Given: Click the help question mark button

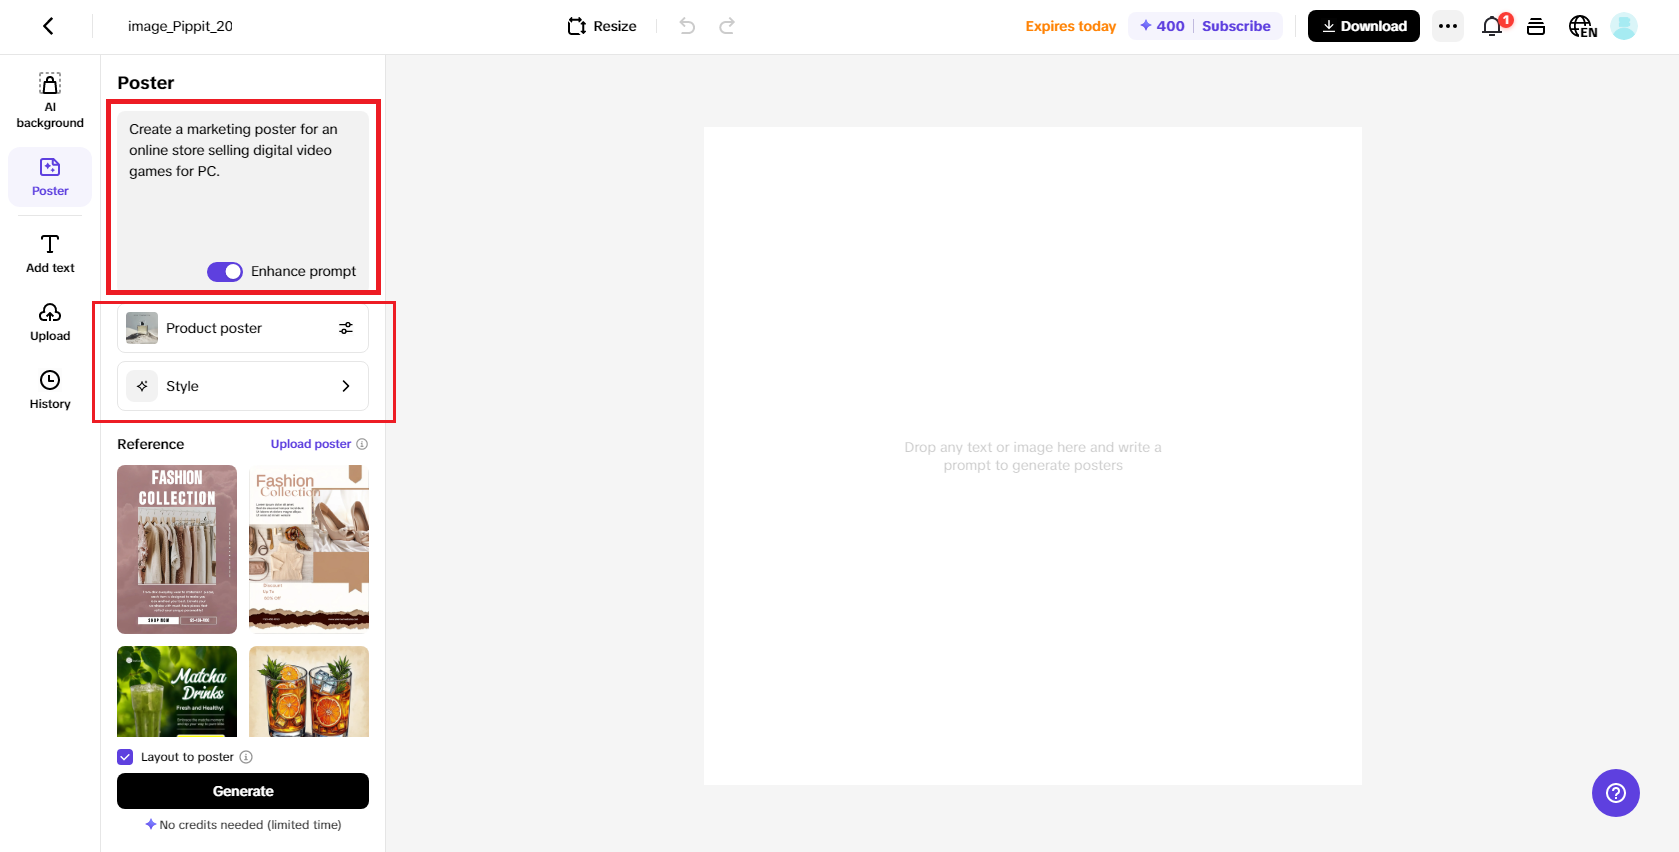Looking at the screenshot, I should coord(1615,793).
